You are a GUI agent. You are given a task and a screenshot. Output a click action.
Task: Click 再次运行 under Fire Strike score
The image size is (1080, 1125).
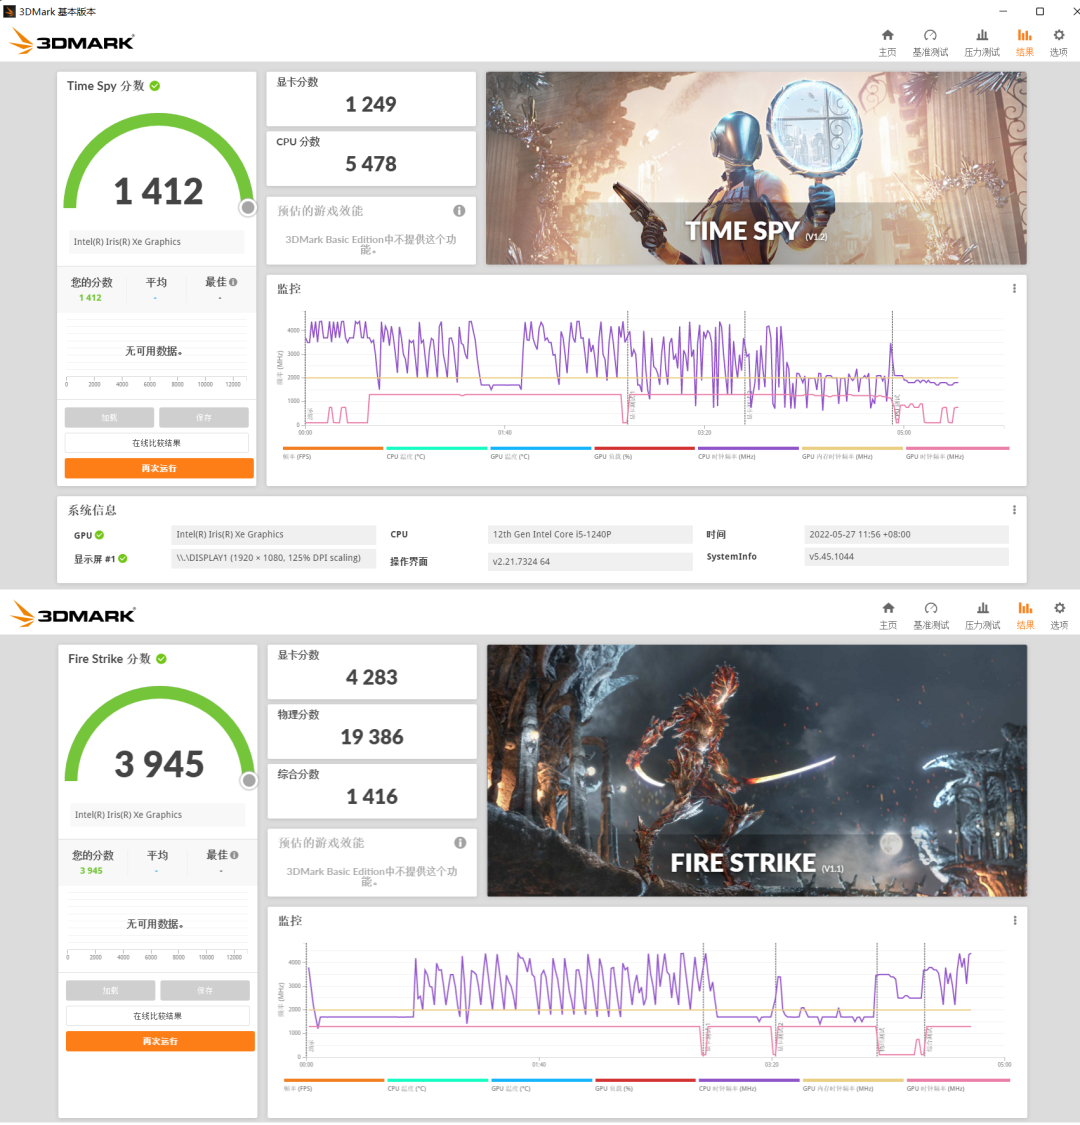coord(160,1041)
